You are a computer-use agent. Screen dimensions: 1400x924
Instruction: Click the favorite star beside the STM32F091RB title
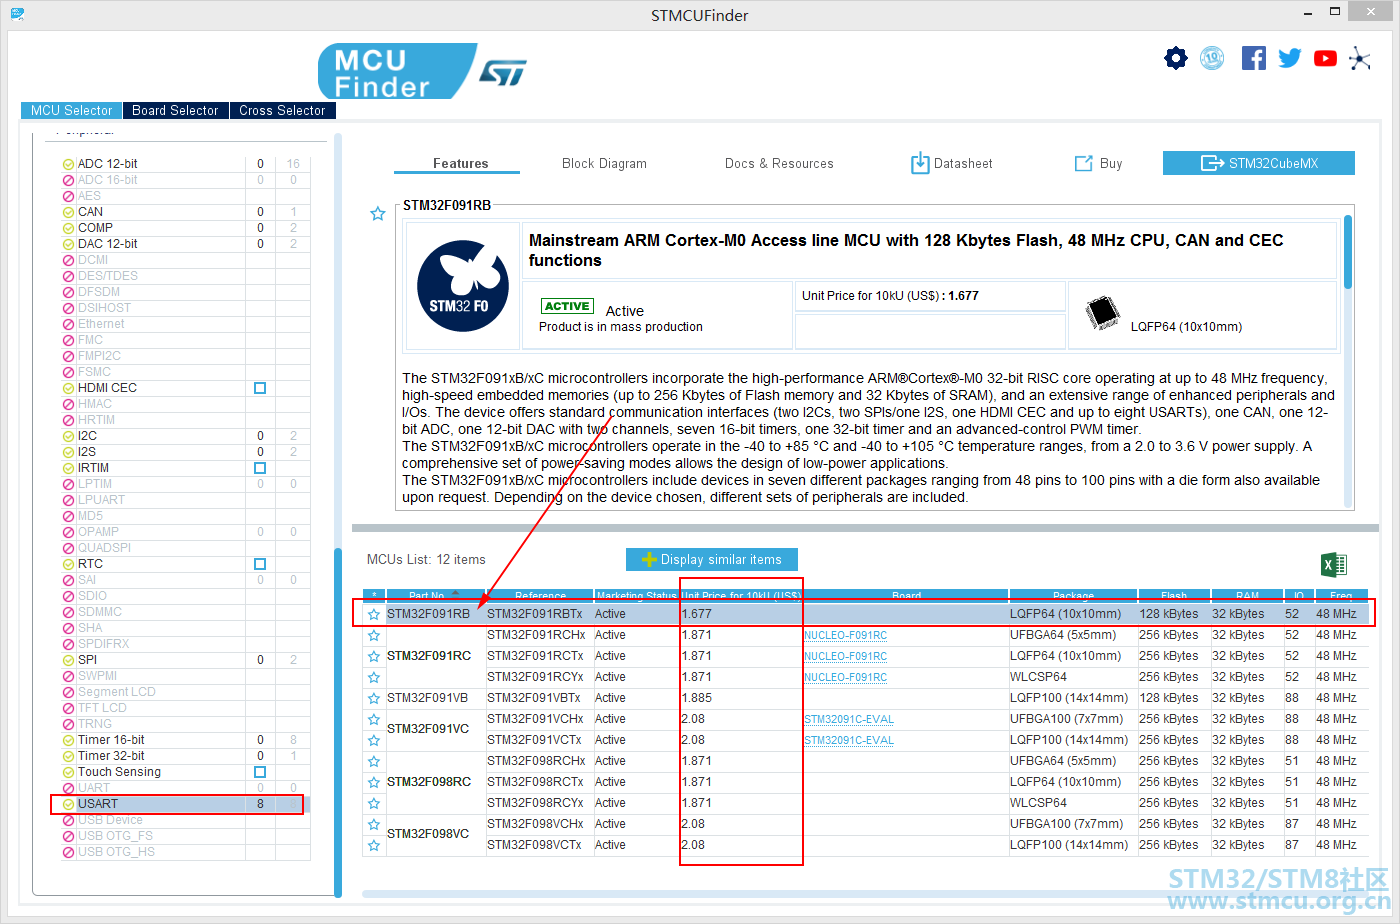pyautogui.click(x=378, y=213)
